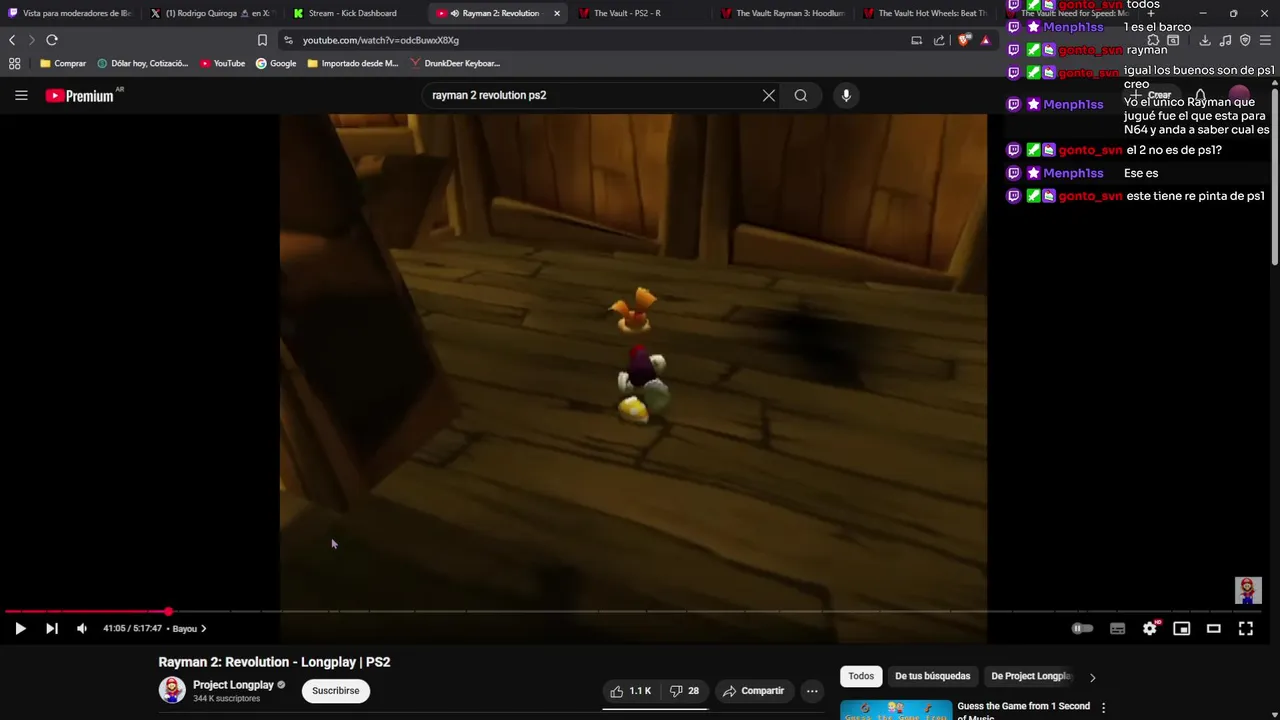Seek along the red video progress bar

86,611
